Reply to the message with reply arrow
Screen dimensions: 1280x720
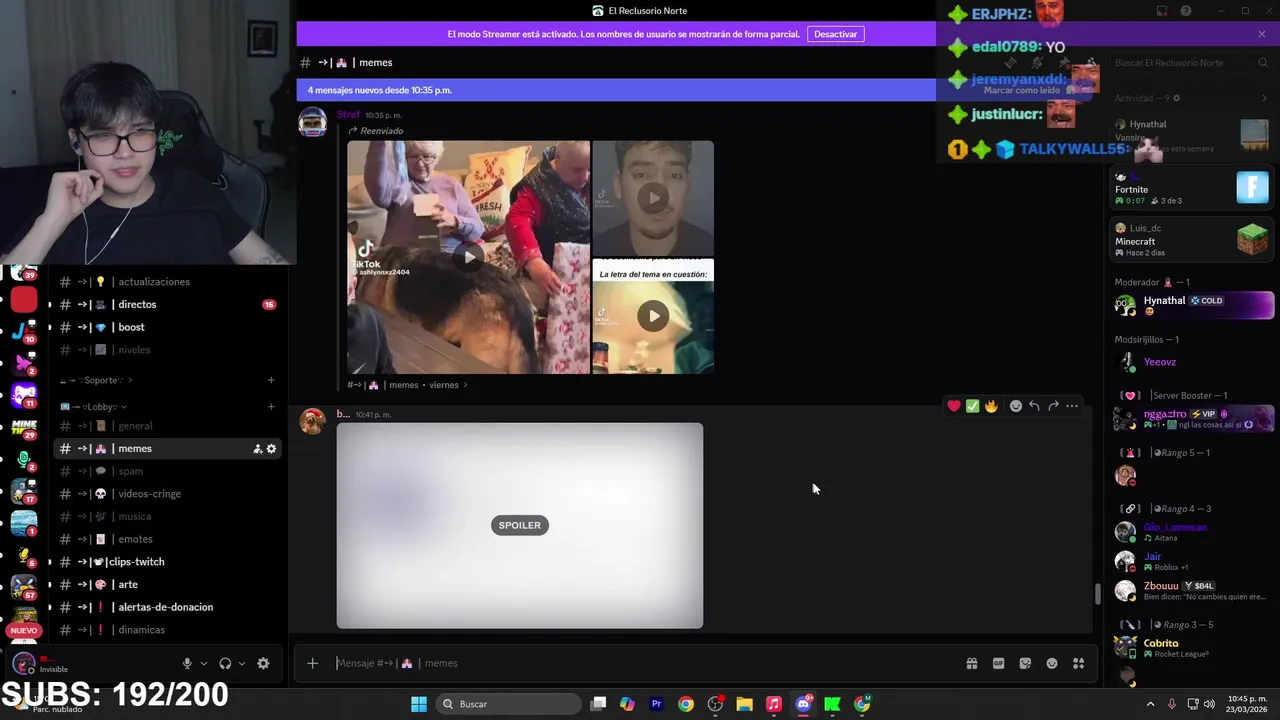pyautogui.click(x=1034, y=406)
